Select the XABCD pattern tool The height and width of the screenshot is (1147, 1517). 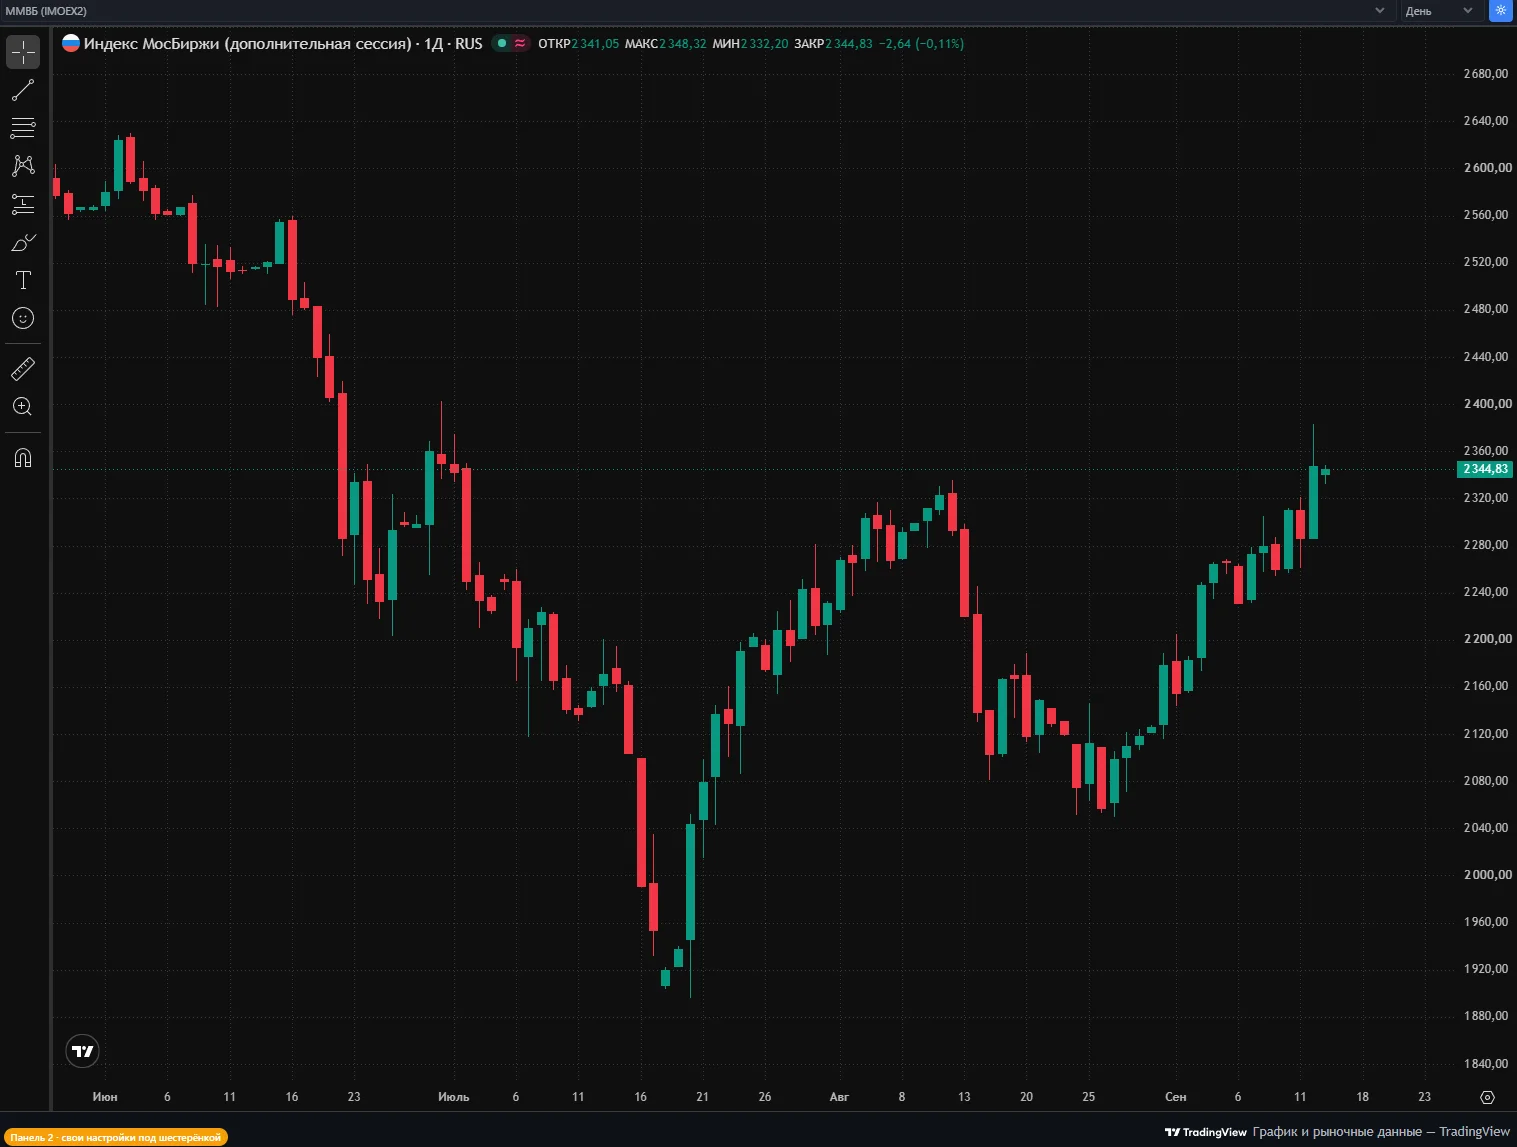point(23,166)
